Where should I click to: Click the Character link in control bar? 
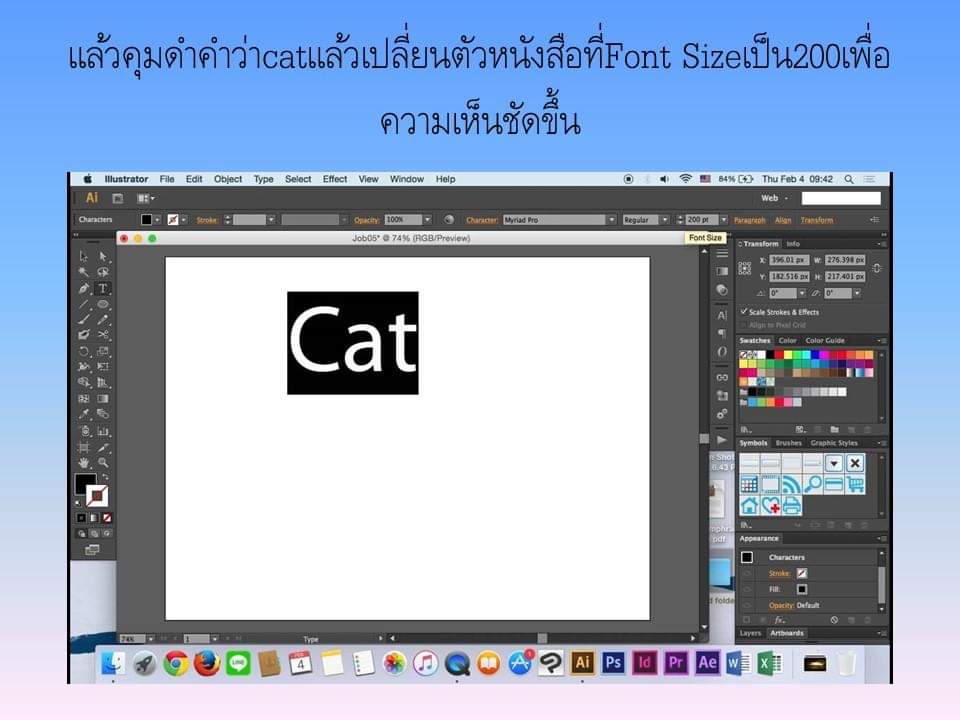click(482, 220)
